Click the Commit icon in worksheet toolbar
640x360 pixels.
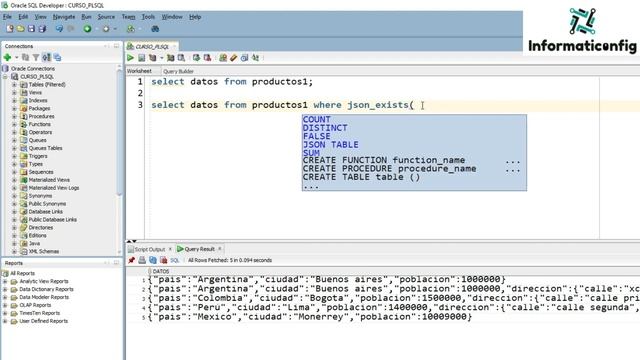[x=196, y=58]
